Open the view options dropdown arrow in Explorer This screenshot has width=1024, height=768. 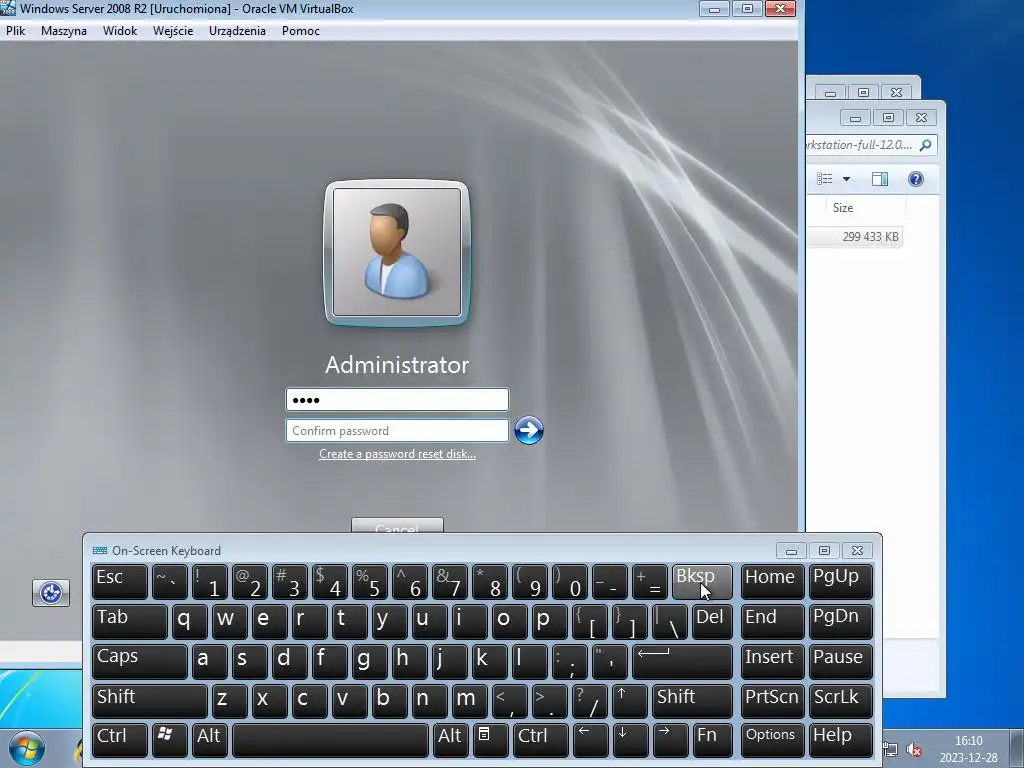pos(846,179)
